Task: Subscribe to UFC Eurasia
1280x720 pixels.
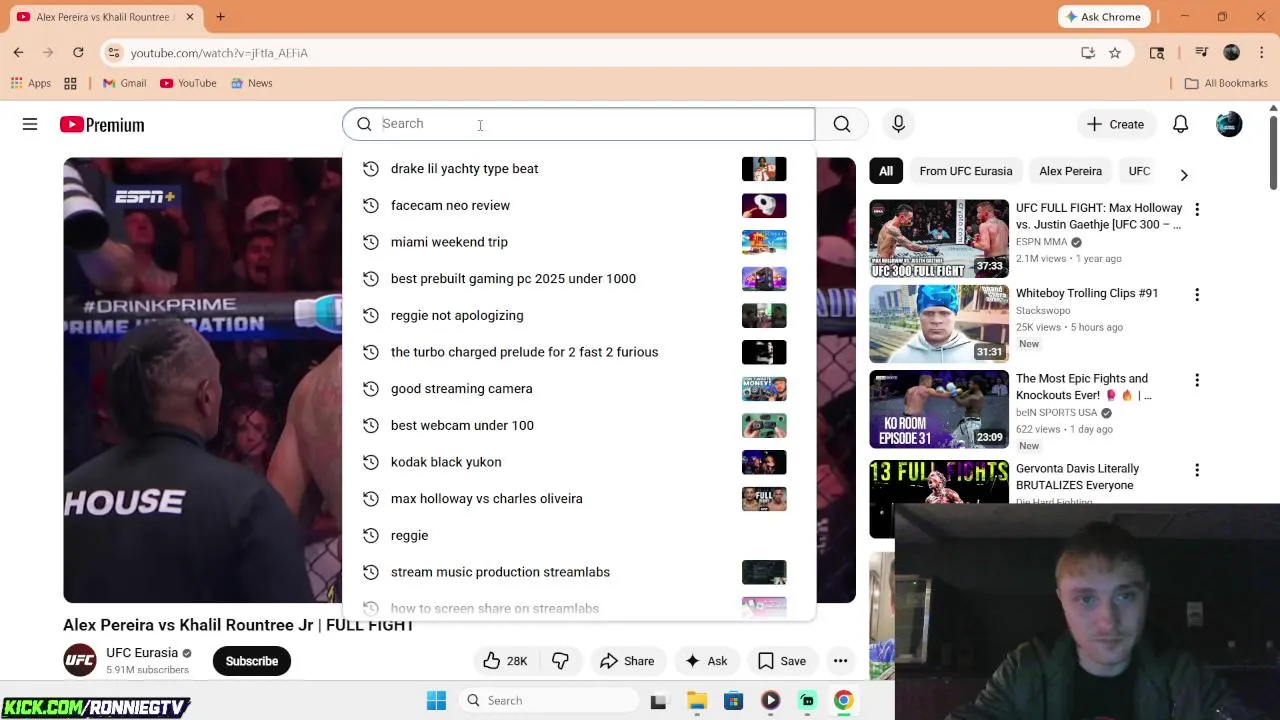Action: (252, 661)
